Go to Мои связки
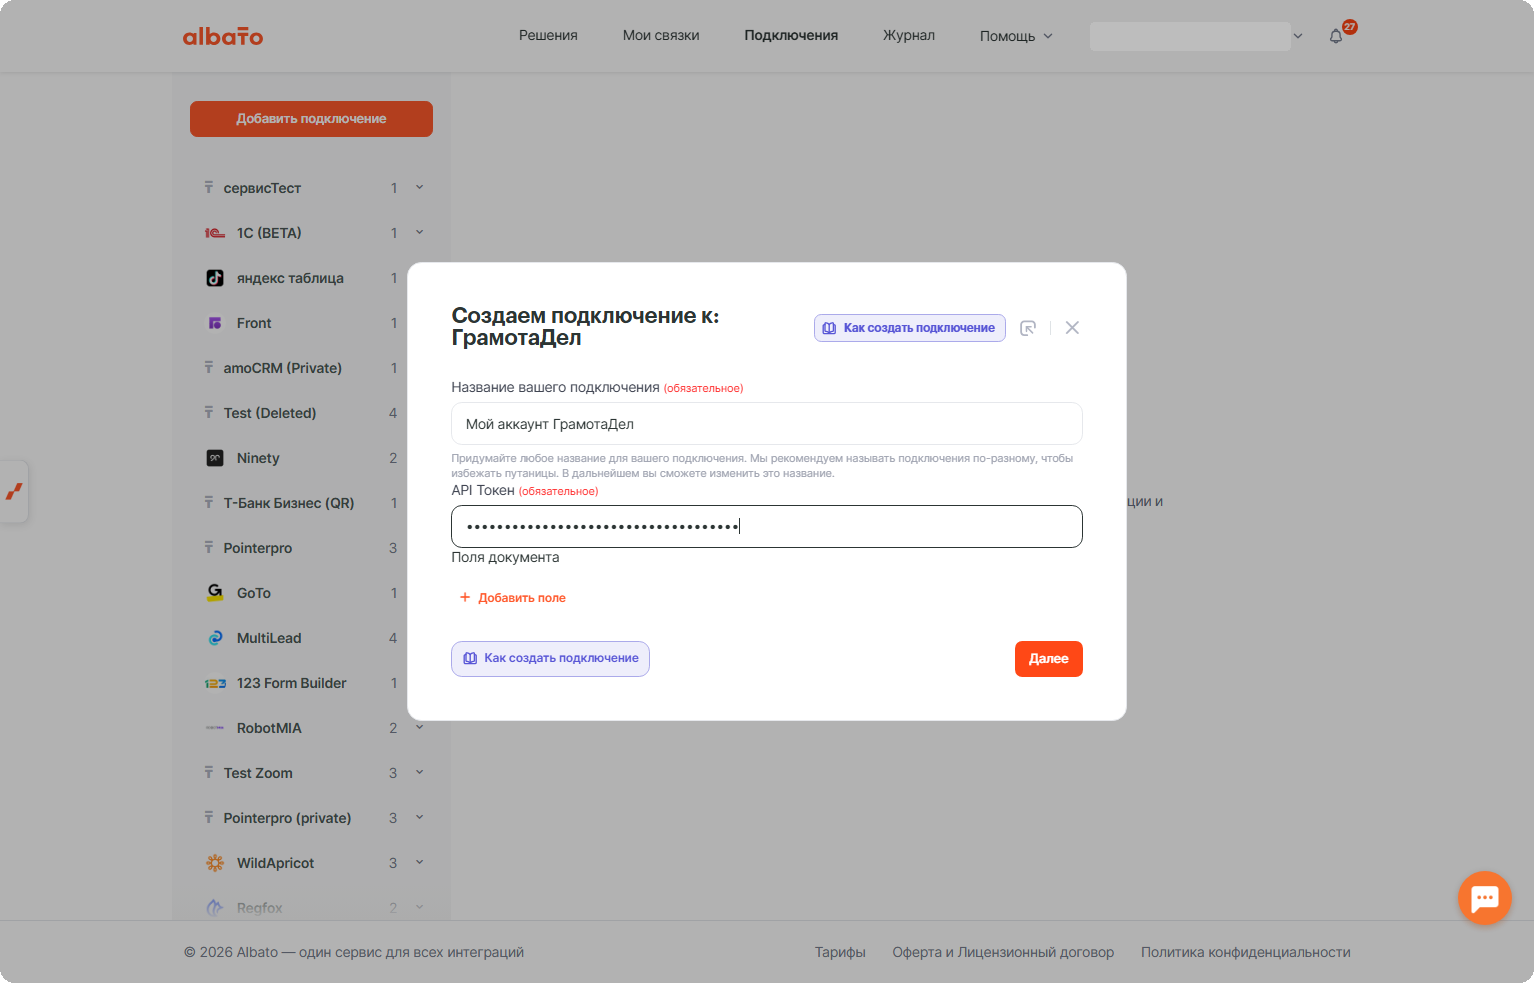This screenshot has height=983, width=1534. (661, 36)
